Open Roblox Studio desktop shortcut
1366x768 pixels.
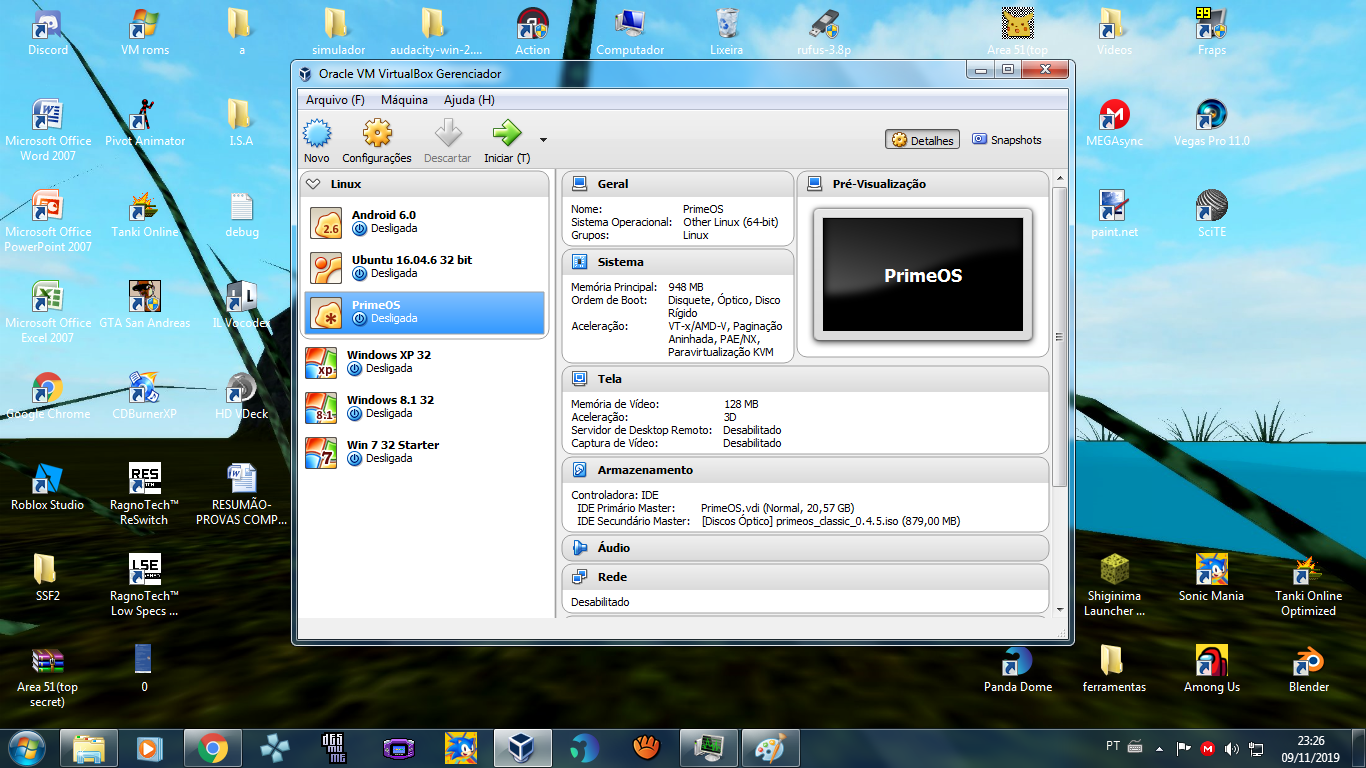pyautogui.click(x=48, y=487)
